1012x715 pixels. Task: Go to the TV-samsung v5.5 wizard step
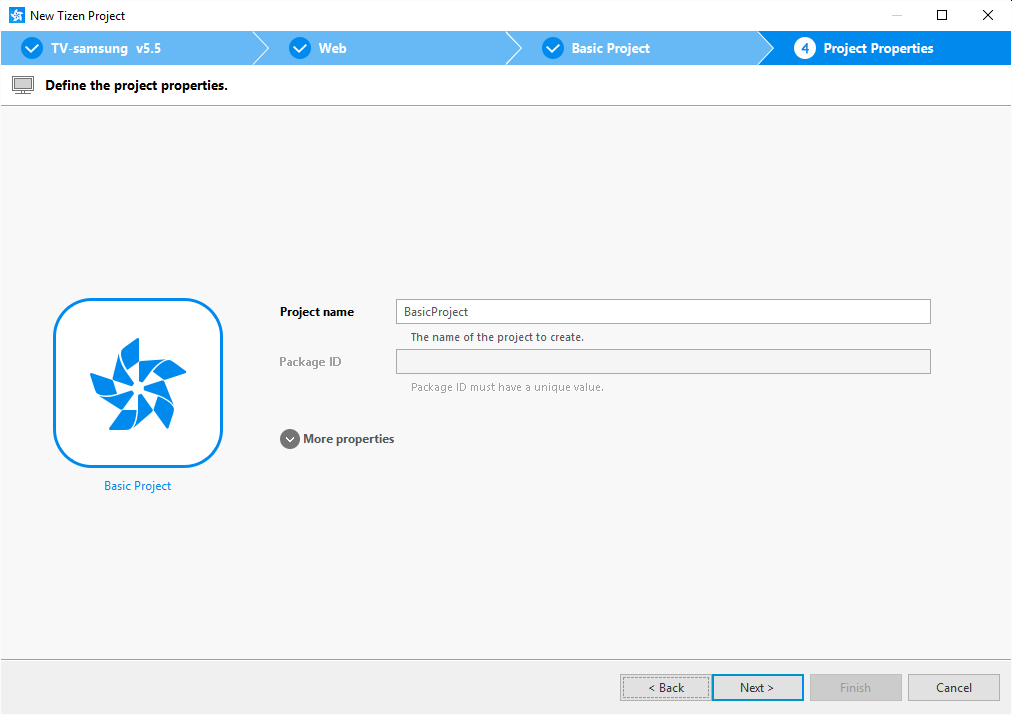(106, 48)
